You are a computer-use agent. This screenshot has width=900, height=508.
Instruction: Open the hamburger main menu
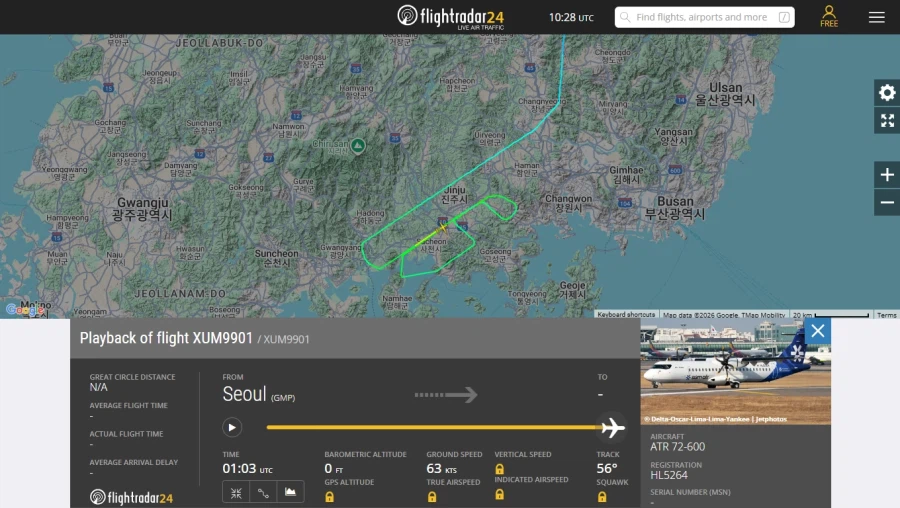876,17
